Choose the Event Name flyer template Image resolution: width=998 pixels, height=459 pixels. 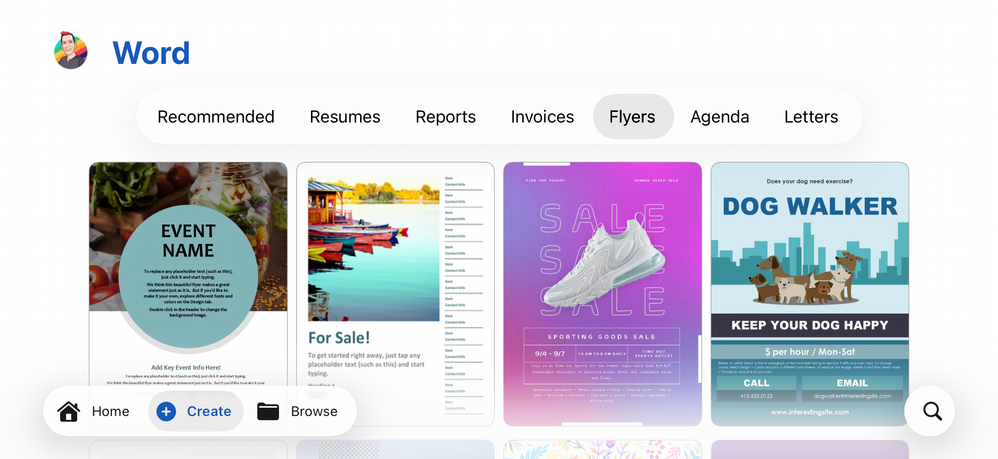point(188,293)
